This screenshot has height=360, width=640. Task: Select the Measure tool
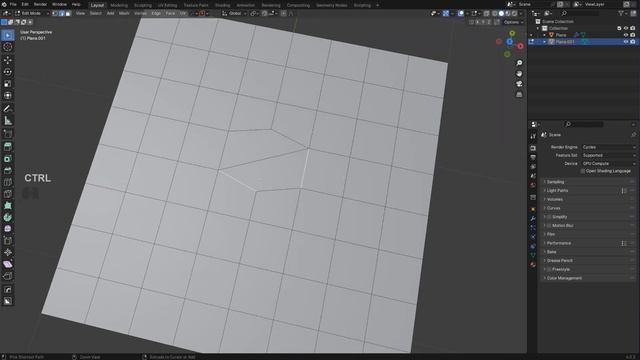click(8, 121)
